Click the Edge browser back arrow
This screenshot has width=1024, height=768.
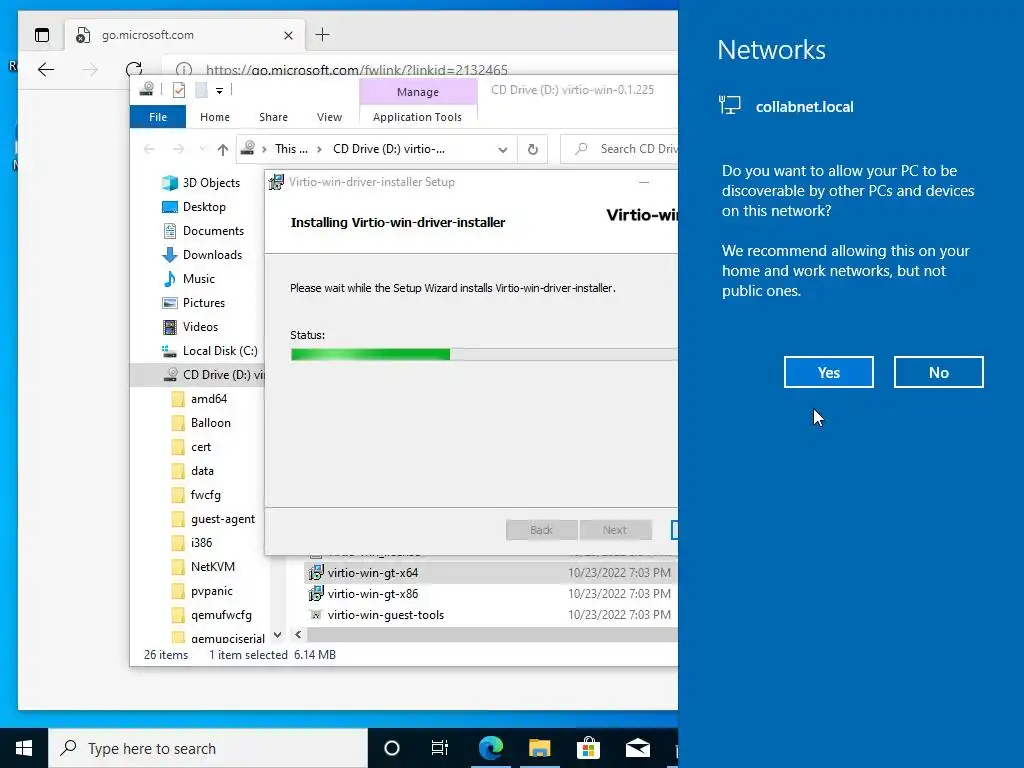click(x=46, y=69)
